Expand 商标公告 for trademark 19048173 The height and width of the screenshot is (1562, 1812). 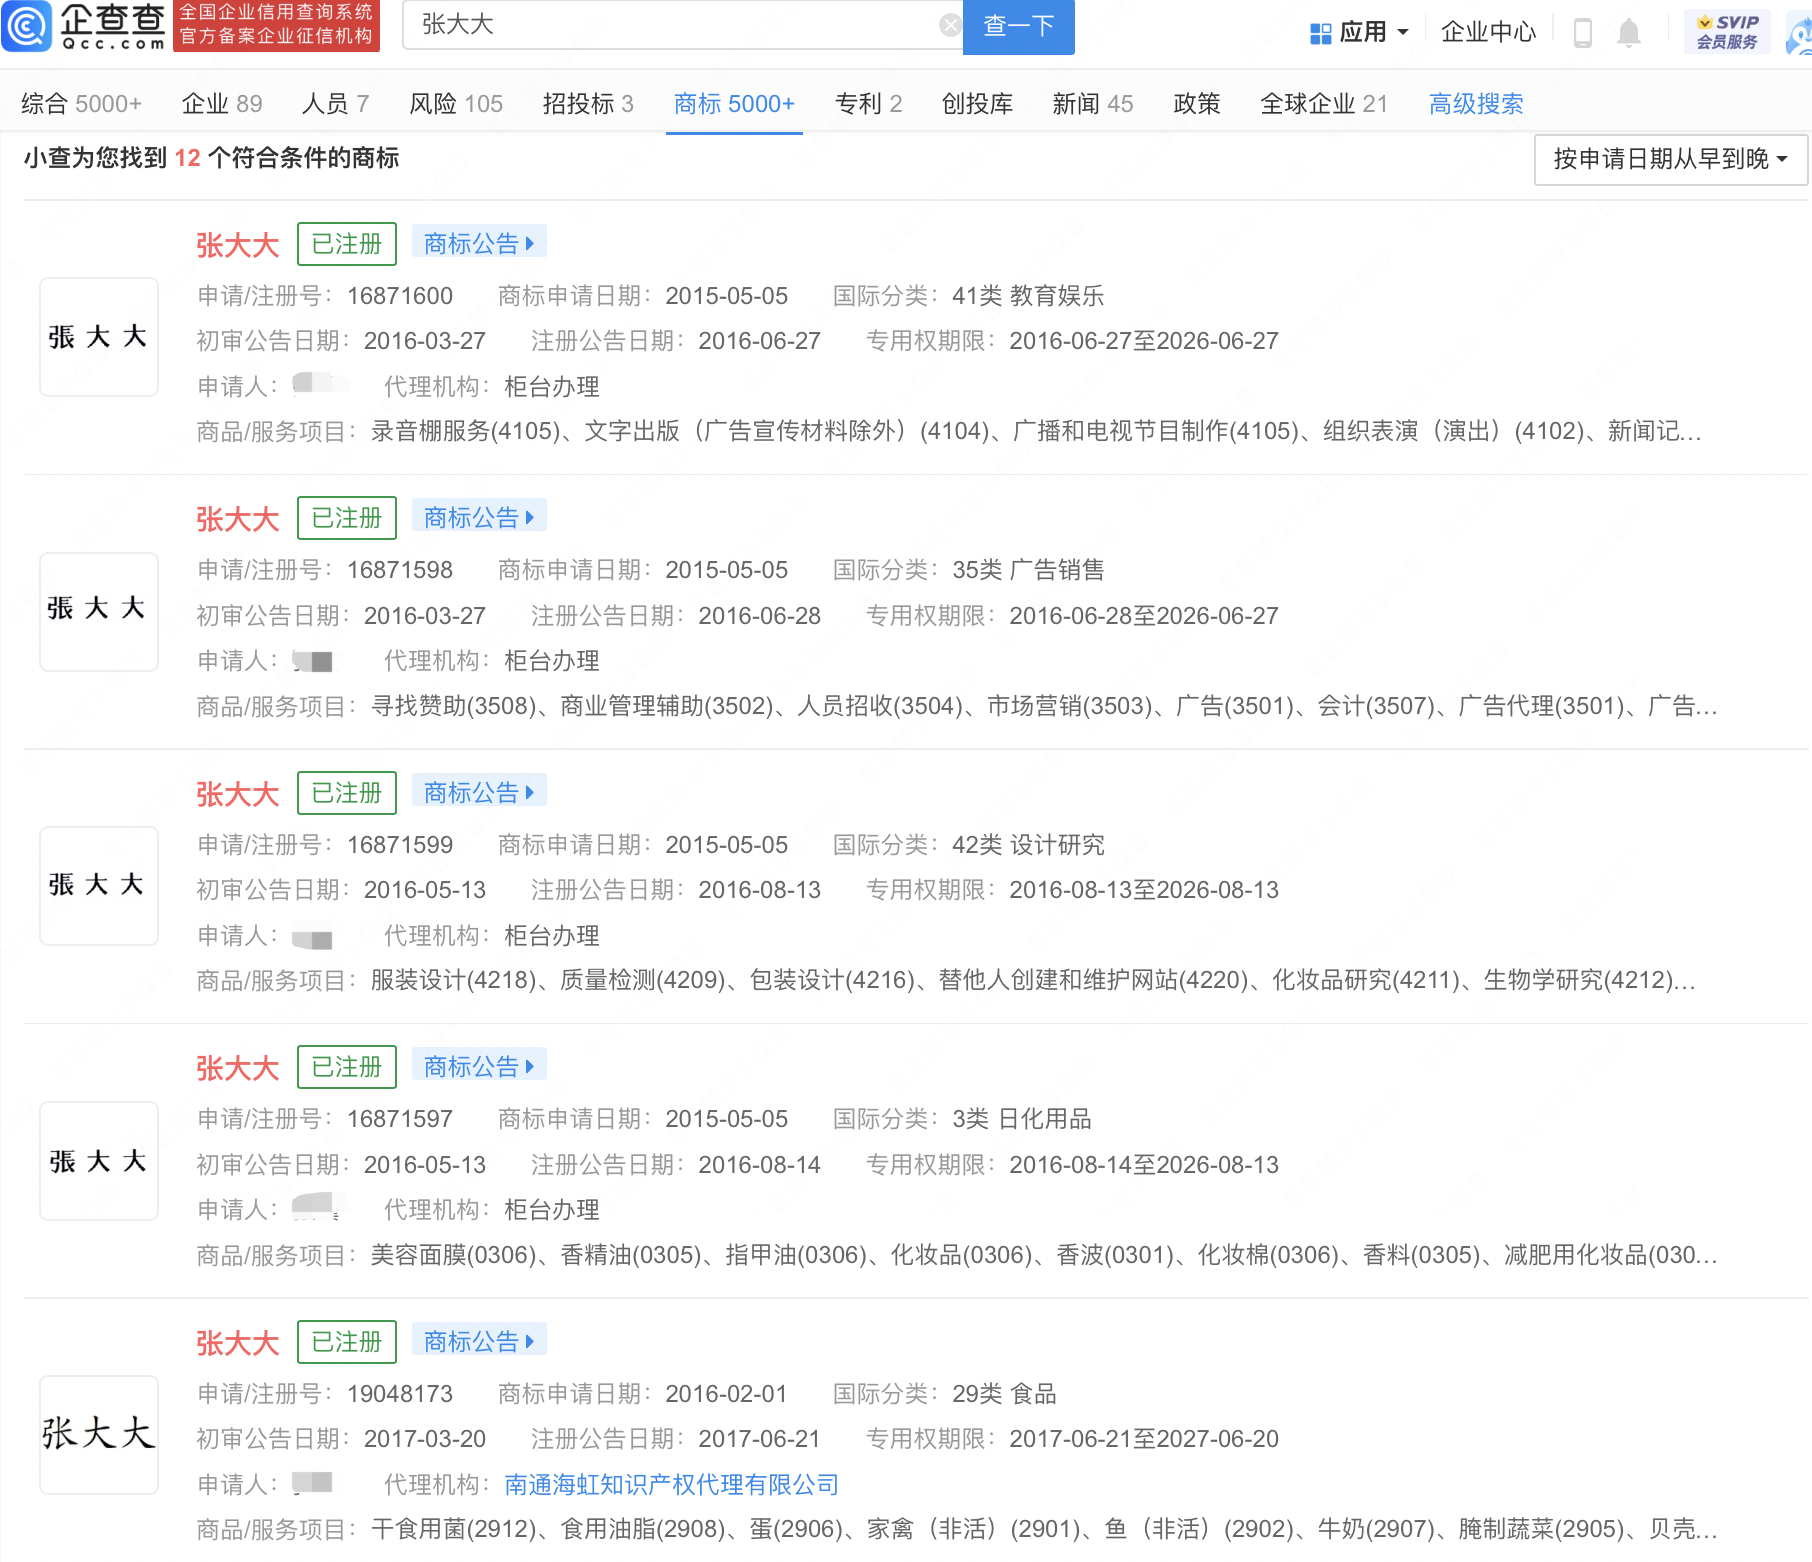click(479, 1340)
